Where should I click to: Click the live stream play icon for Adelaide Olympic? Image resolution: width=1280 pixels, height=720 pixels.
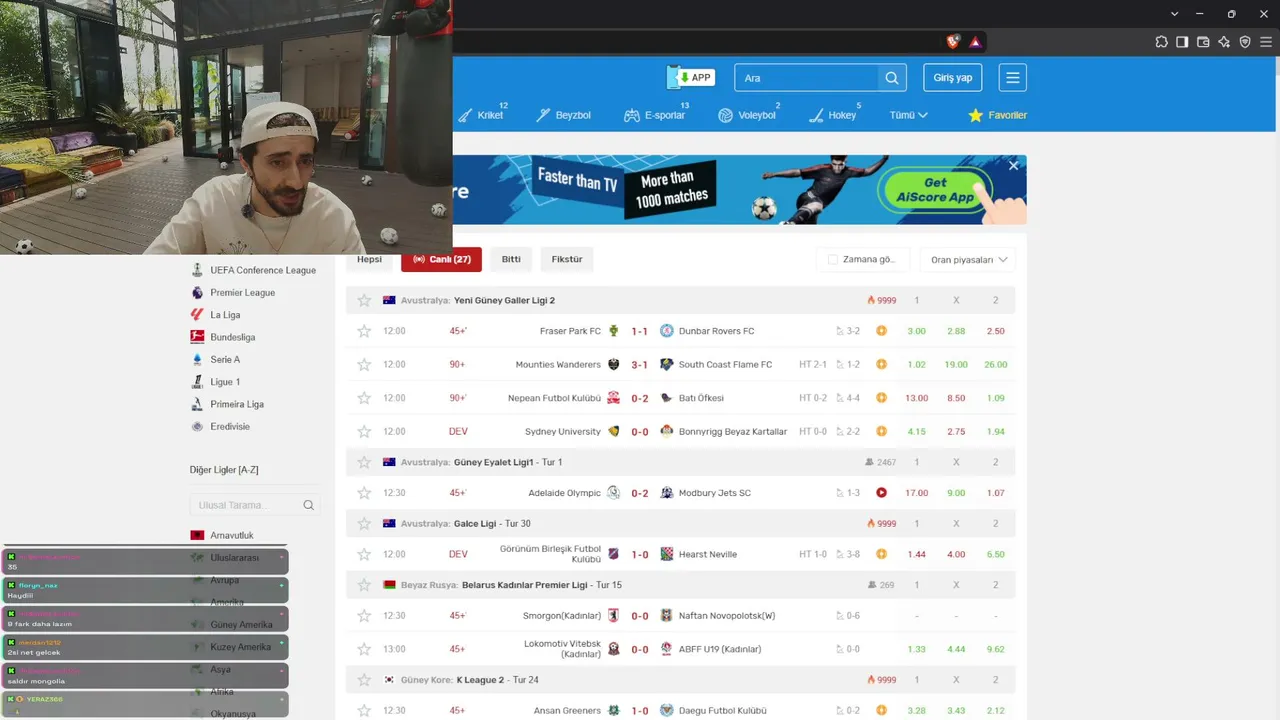click(x=881, y=493)
